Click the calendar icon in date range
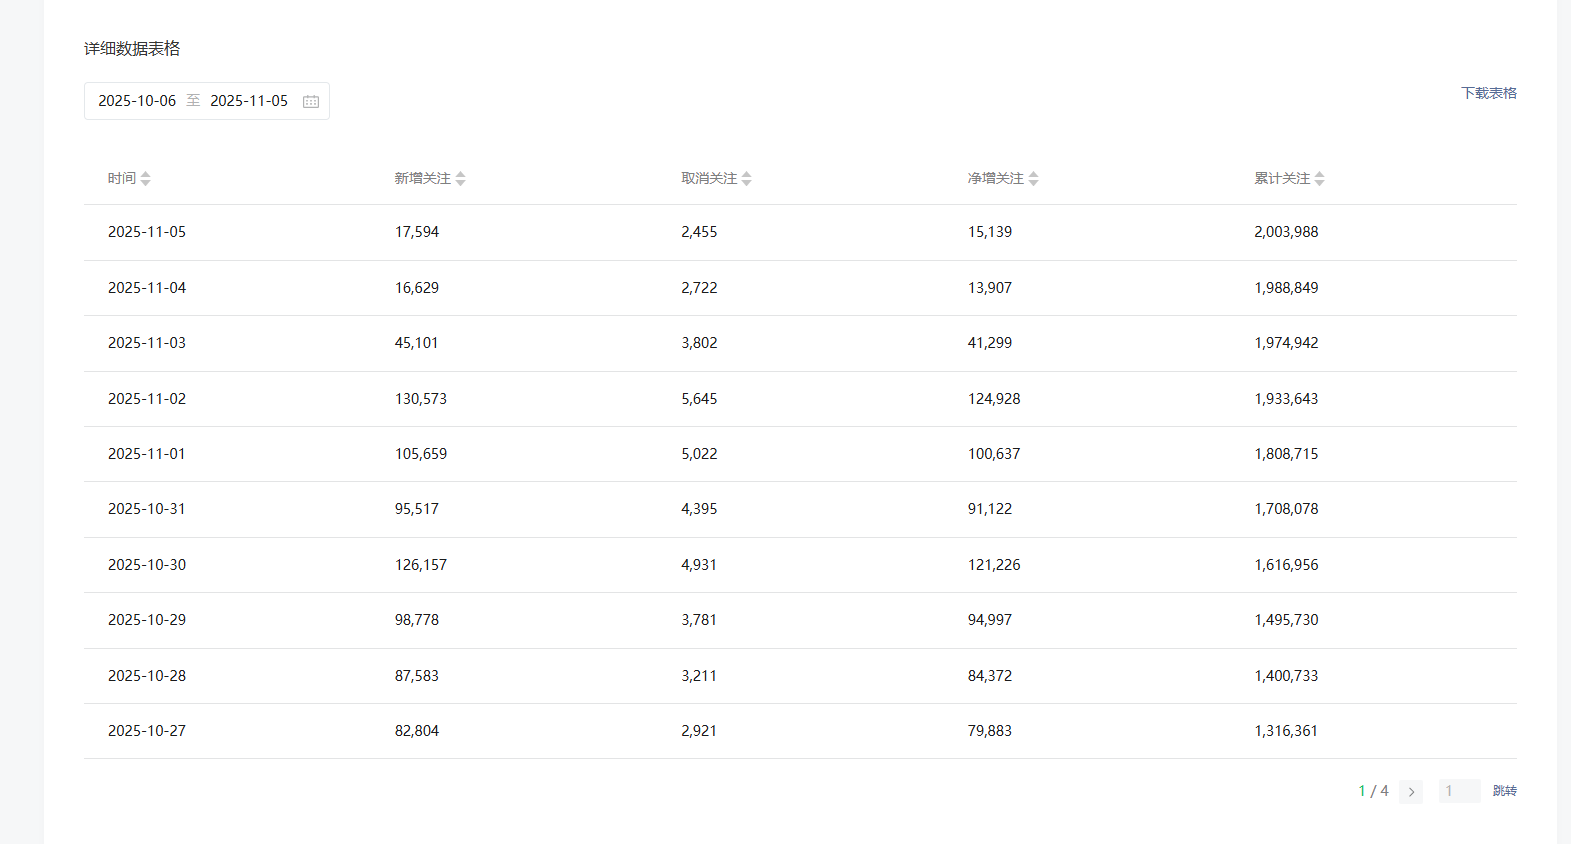This screenshot has width=1571, height=844. (x=311, y=101)
